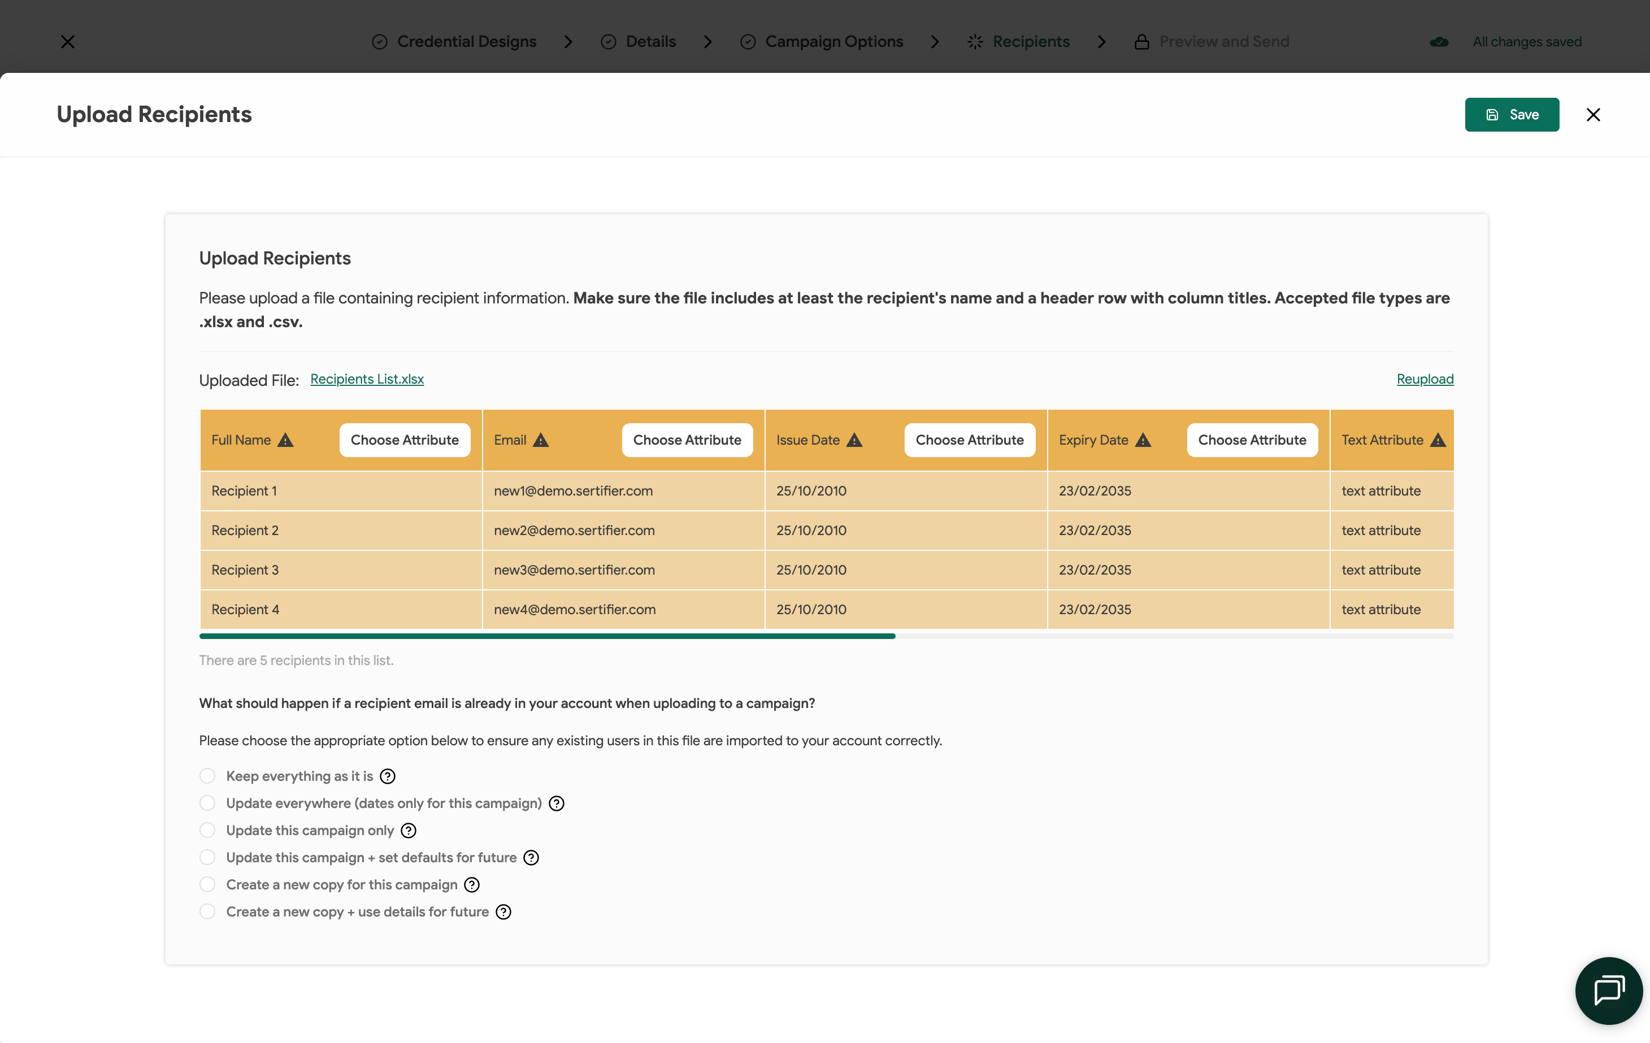Select Create a new copy for this campaign
The width and height of the screenshot is (1650, 1043).
tap(207, 884)
